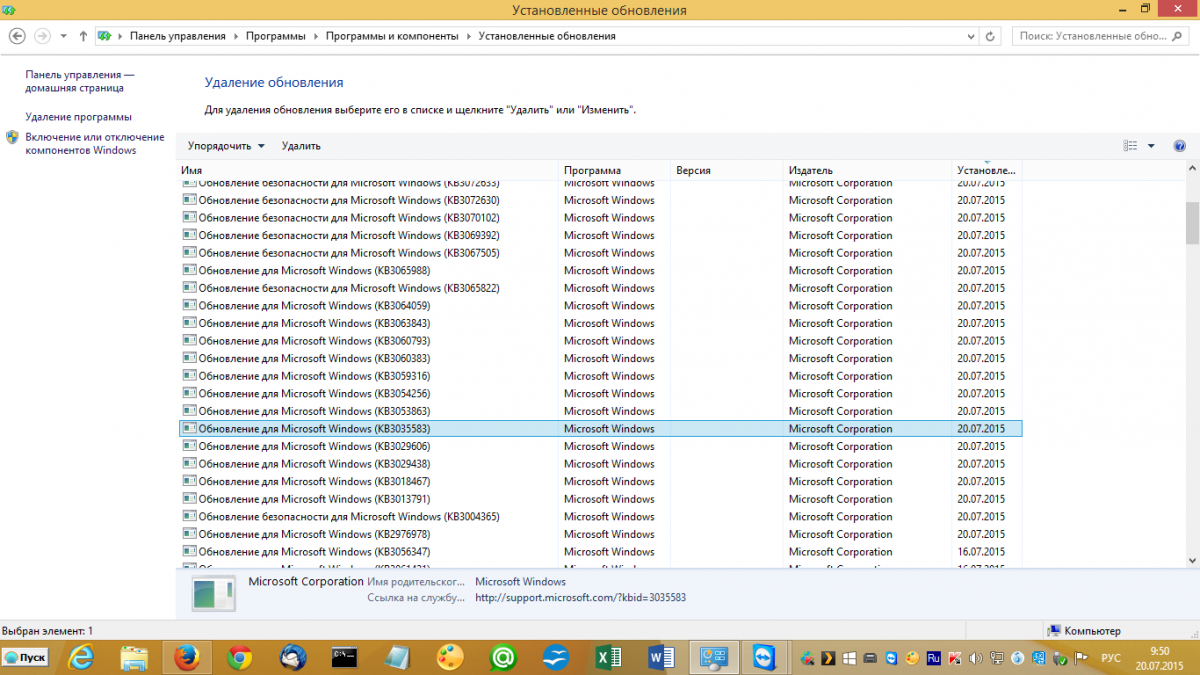Open address bar history dropdown
The image size is (1200, 675).
969,36
